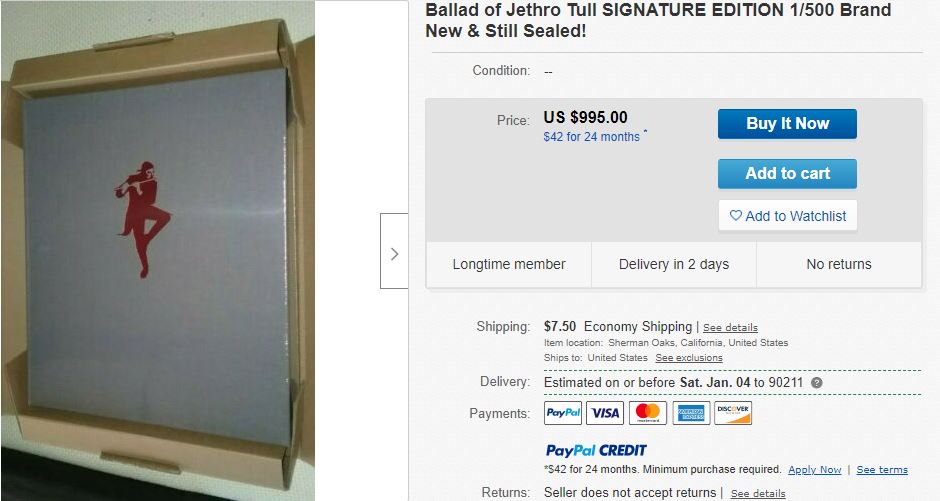This screenshot has width=940, height=501.
Task: Open See exclusions link under Ships to
Action: click(689, 358)
